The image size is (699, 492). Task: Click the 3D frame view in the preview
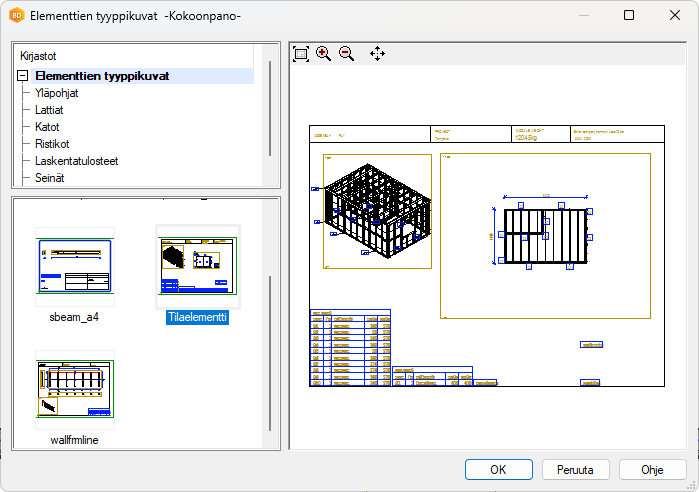(378, 211)
